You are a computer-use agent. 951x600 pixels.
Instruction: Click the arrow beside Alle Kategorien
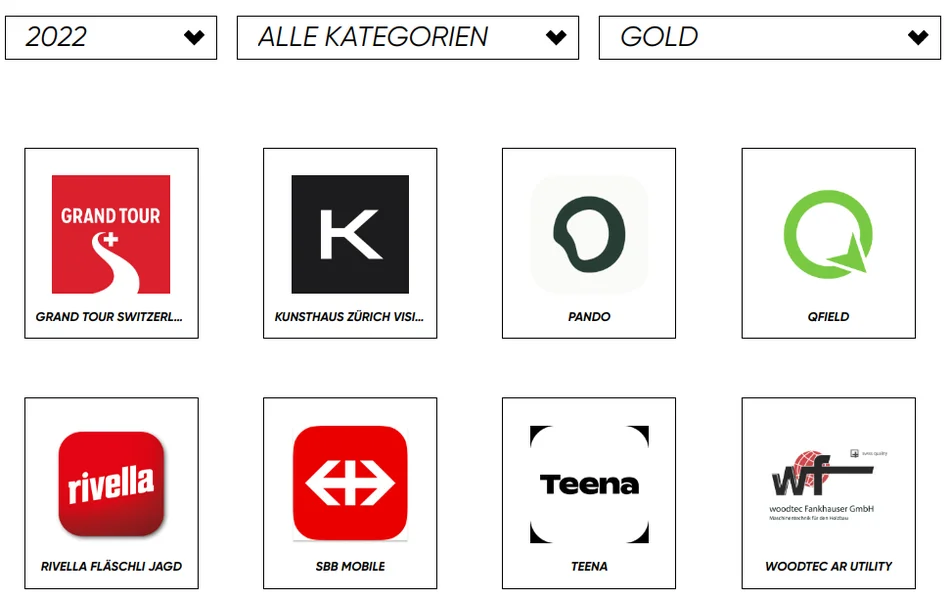[x=556, y=38]
